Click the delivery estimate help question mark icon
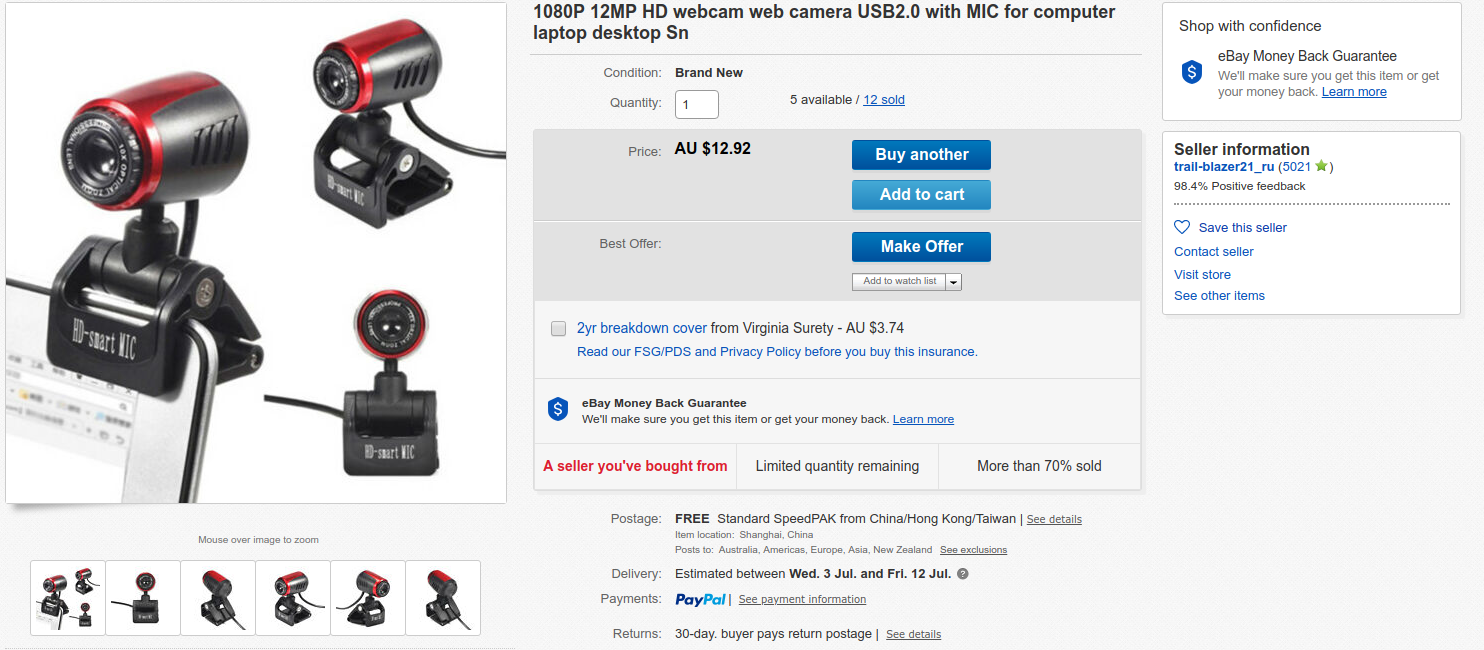 (963, 574)
